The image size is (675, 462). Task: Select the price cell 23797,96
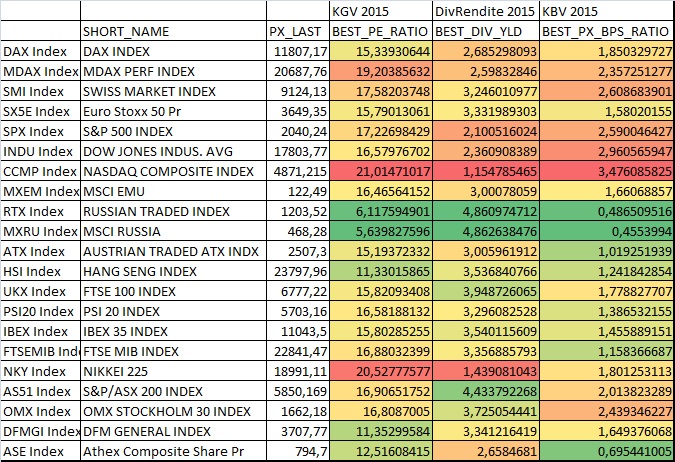(x=298, y=271)
